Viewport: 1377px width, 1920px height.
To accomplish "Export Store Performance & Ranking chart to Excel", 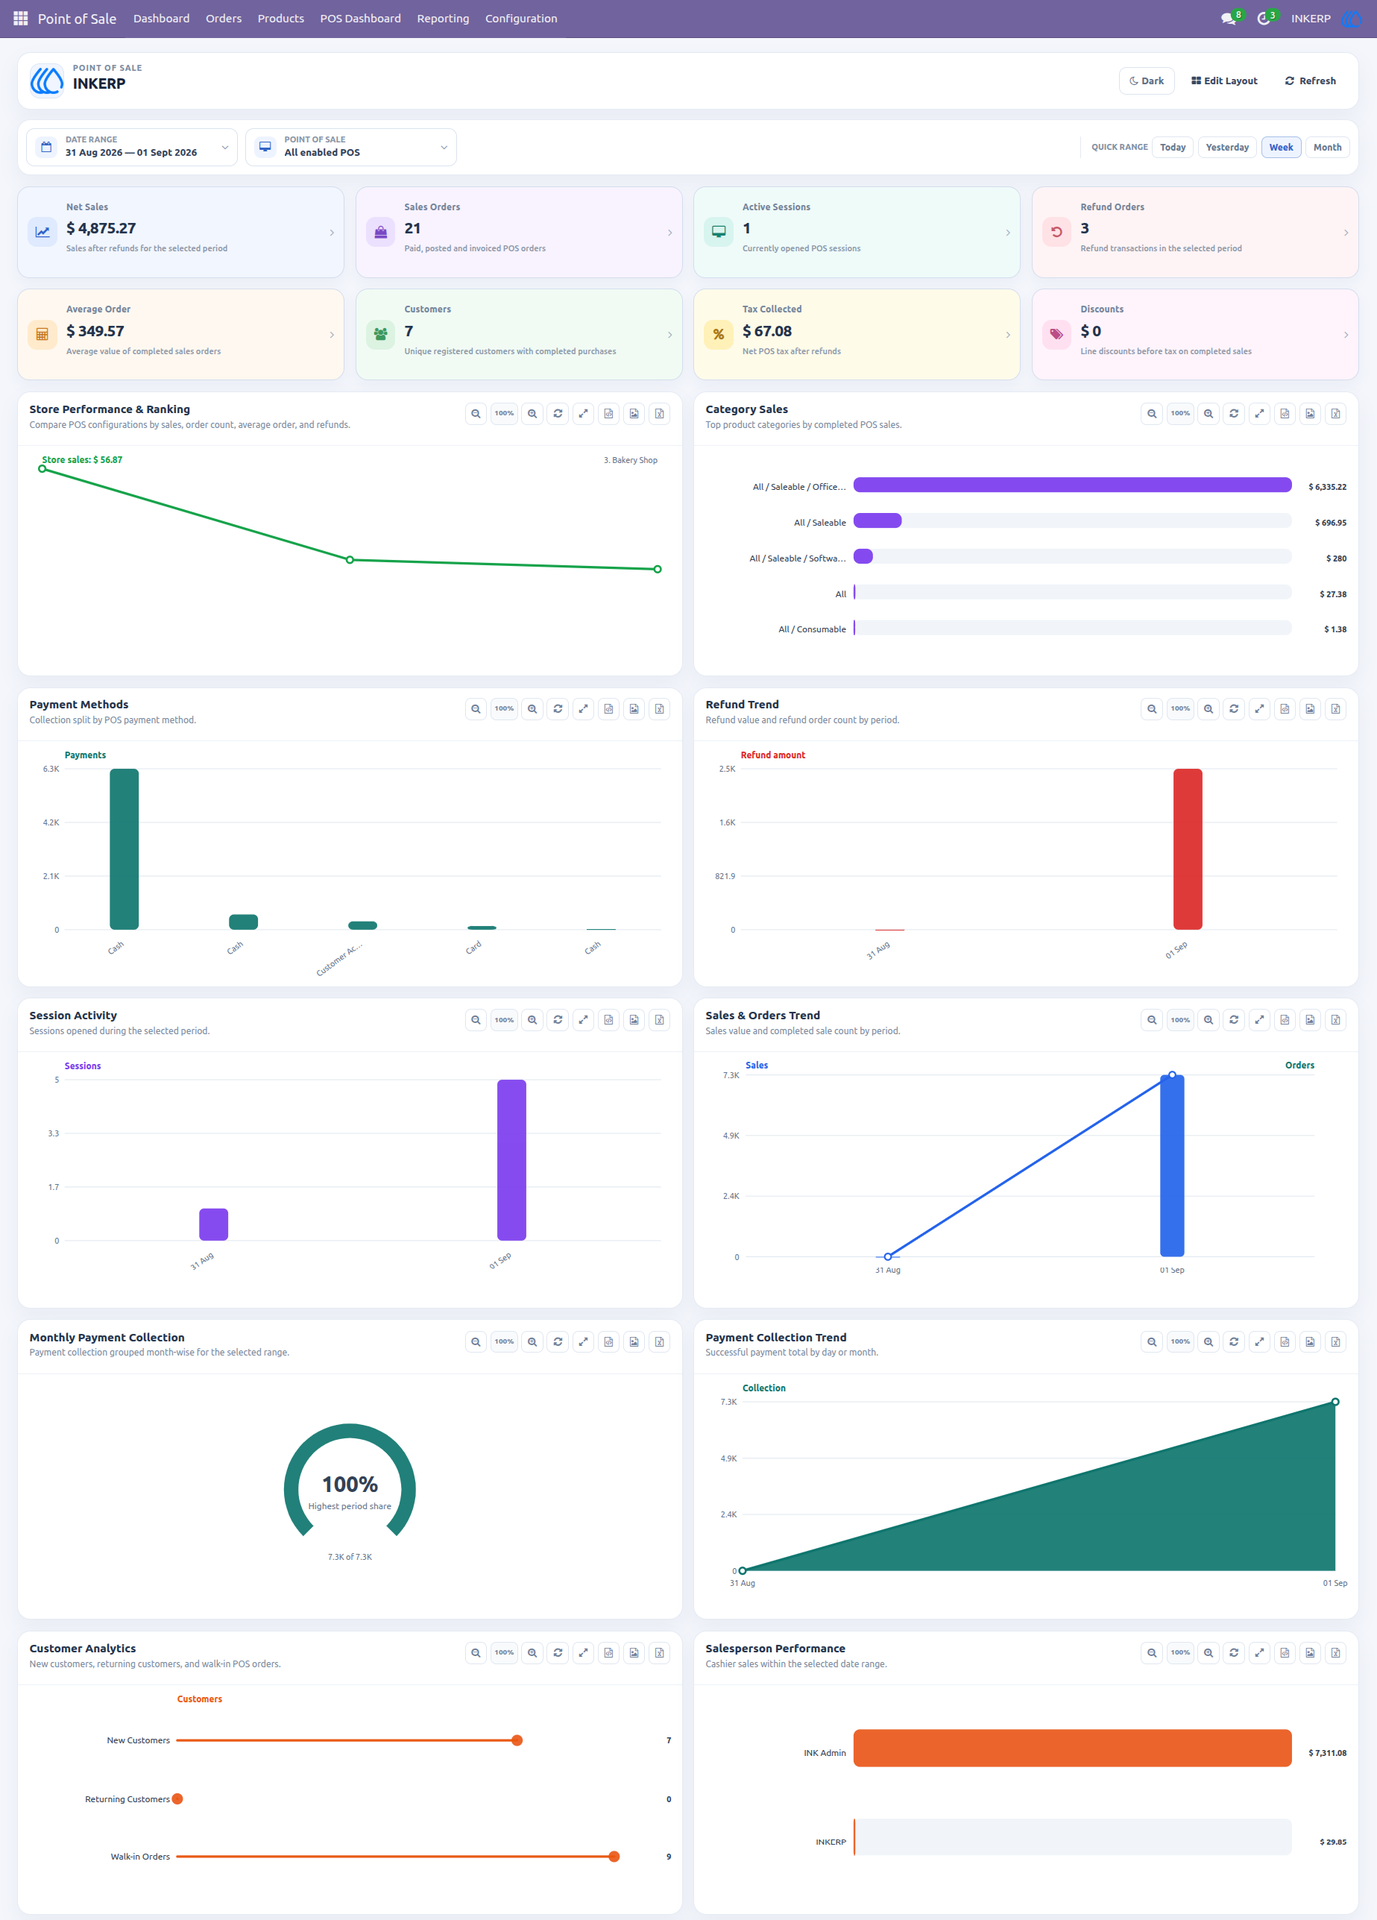I will (x=660, y=413).
